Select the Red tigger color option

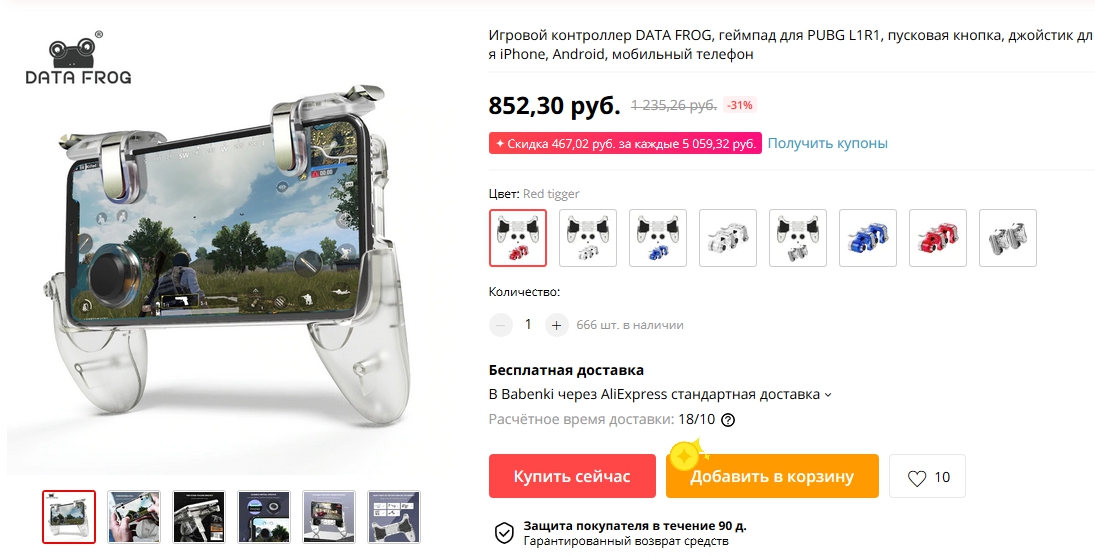(517, 238)
